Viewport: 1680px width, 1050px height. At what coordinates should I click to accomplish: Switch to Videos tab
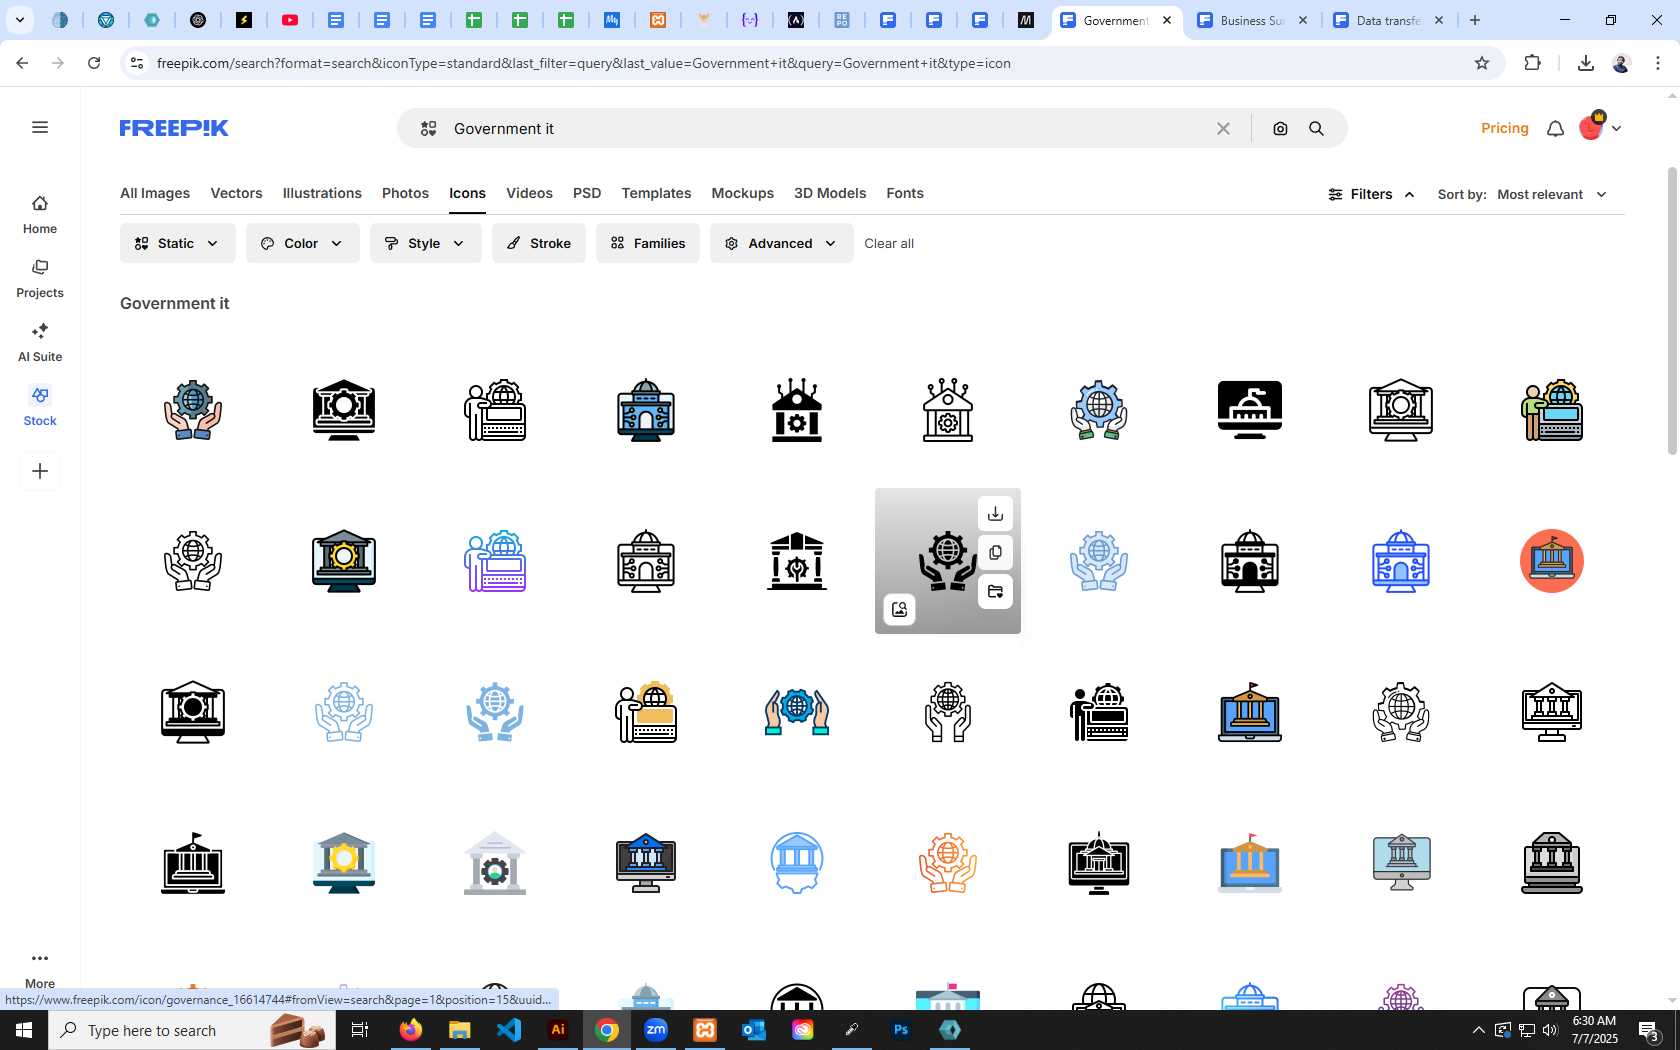click(x=529, y=193)
